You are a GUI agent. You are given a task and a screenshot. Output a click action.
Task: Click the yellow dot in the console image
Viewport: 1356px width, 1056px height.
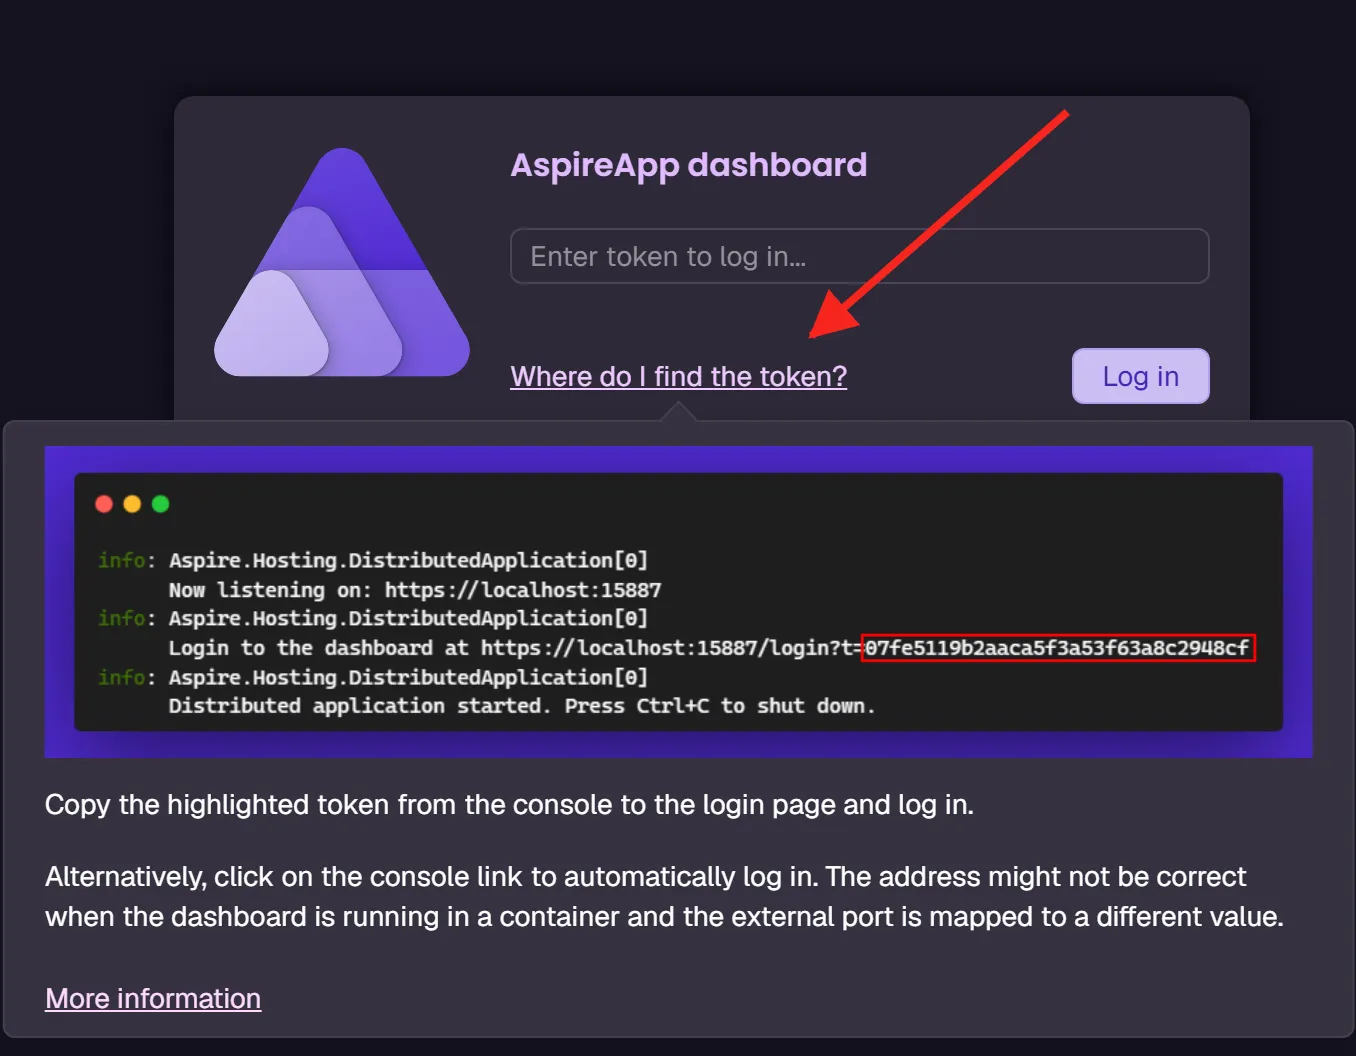click(132, 504)
